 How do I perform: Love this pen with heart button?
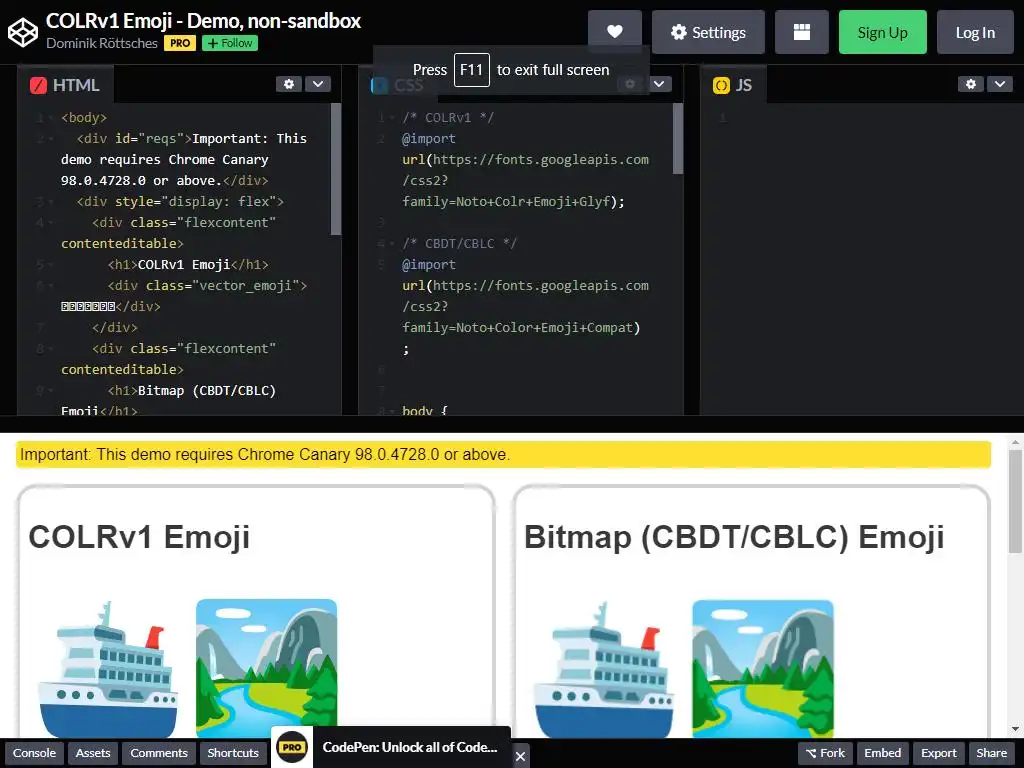point(615,32)
